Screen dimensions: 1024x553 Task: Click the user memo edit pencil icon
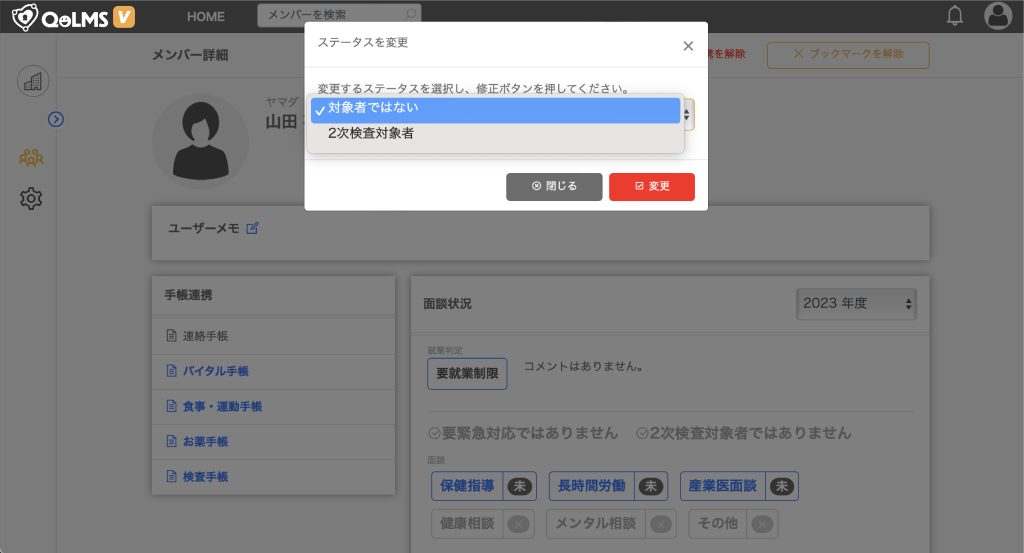[x=253, y=228]
